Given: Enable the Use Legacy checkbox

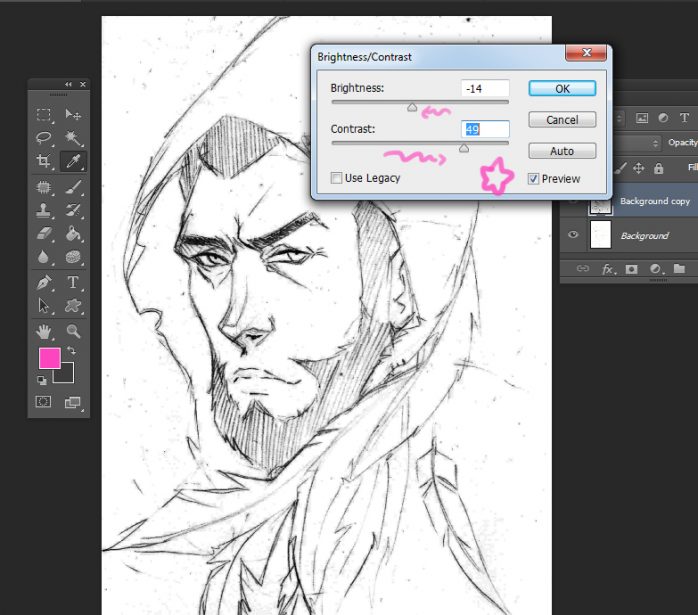Looking at the screenshot, I should [337, 178].
